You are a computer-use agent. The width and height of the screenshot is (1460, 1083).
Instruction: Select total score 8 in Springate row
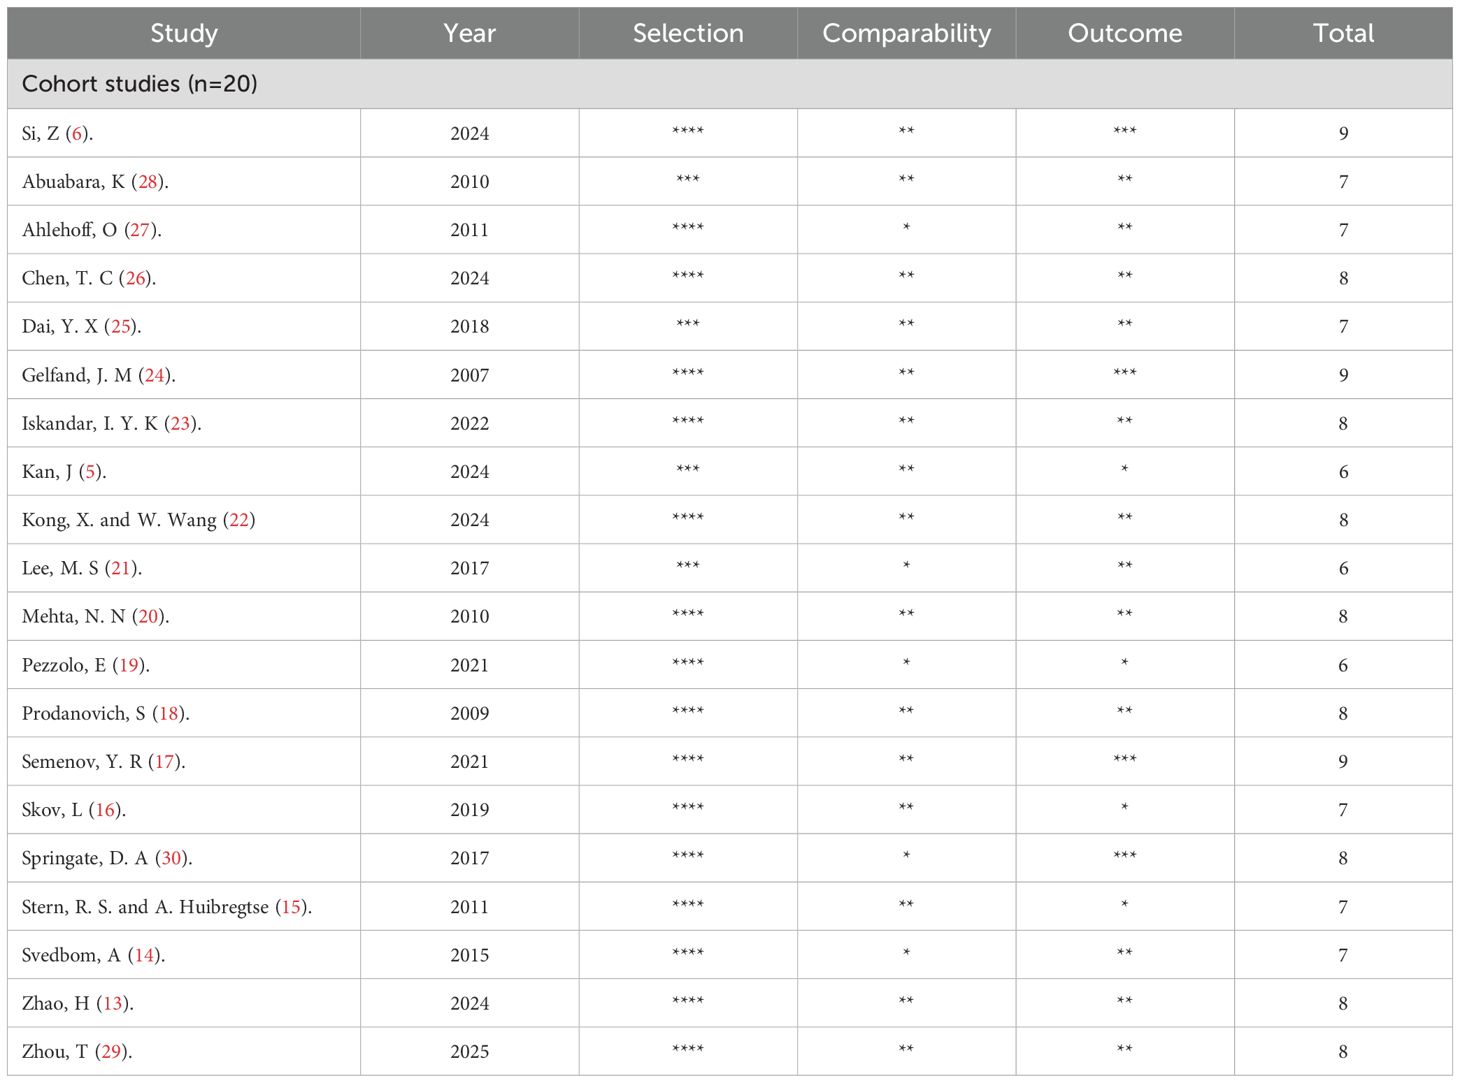[x=1343, y=858]
